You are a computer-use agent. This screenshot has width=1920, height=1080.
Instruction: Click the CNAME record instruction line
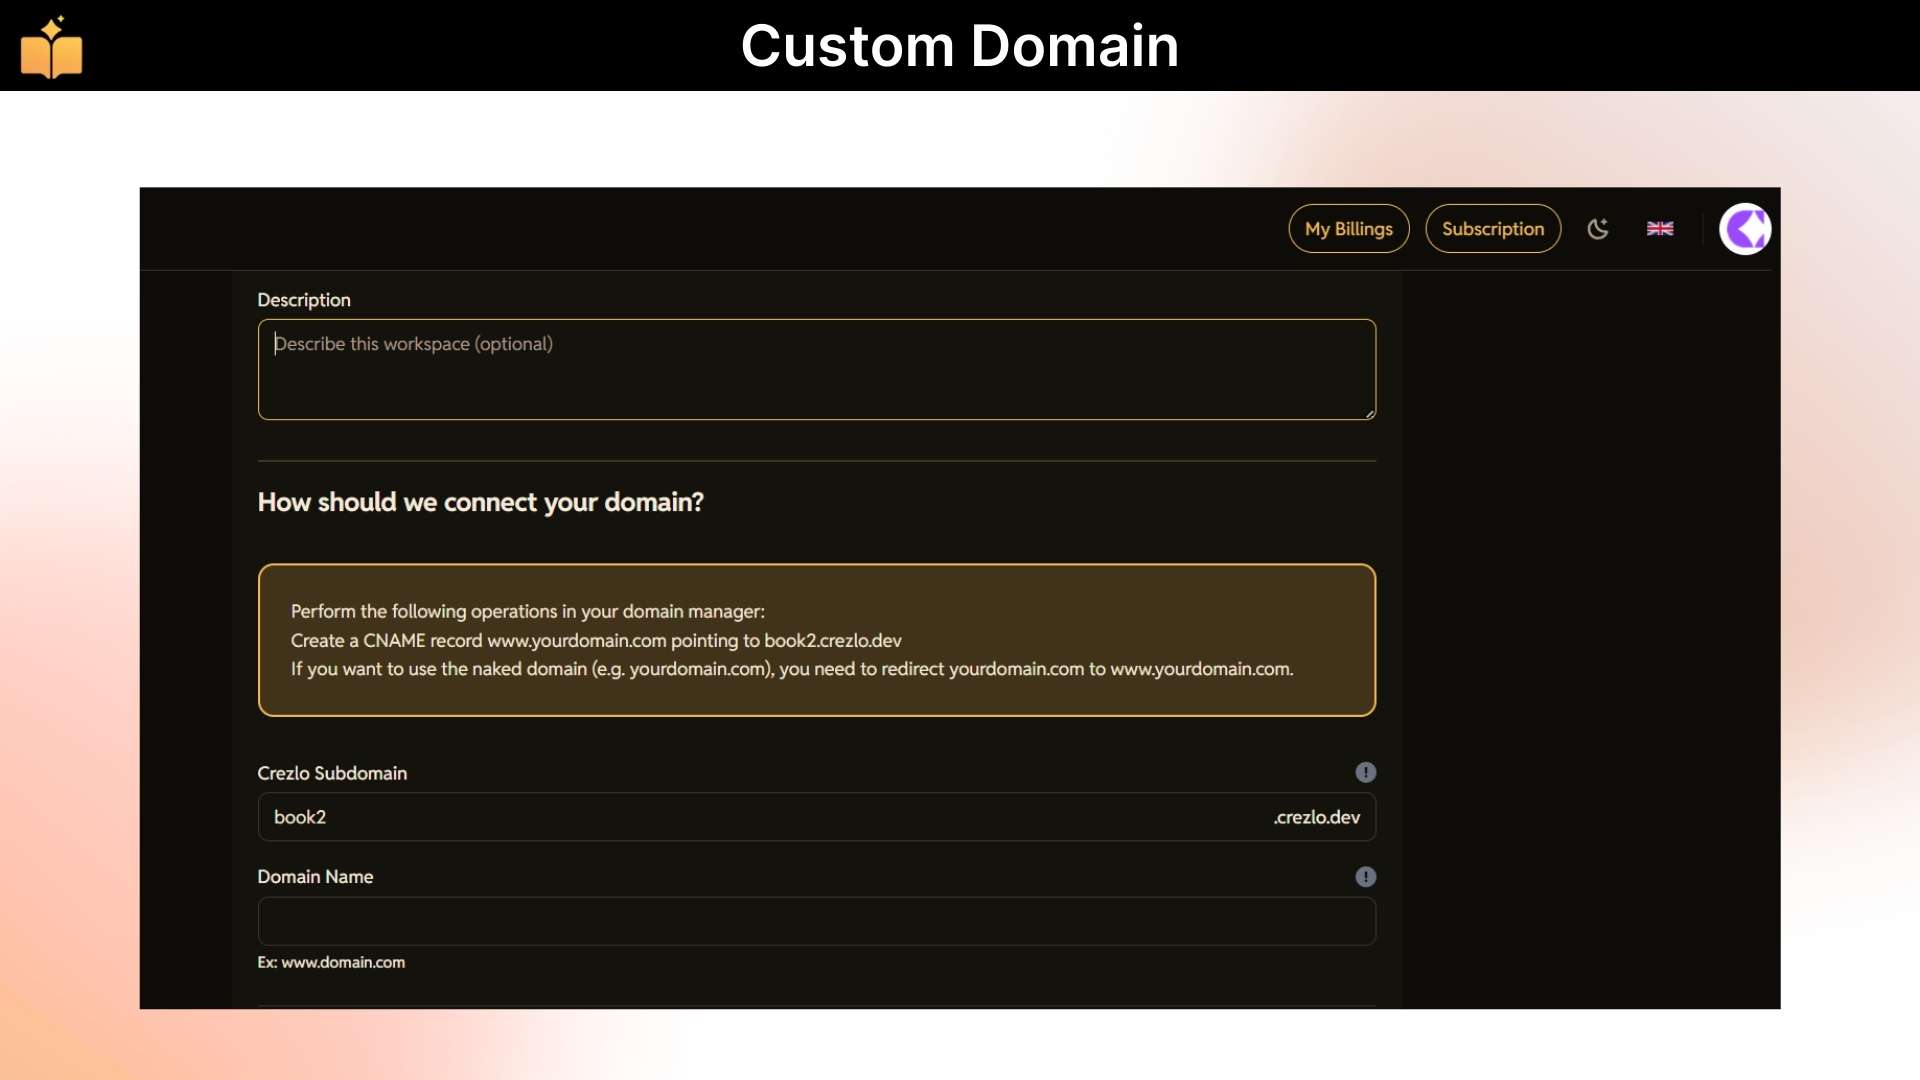click(596, 640)
